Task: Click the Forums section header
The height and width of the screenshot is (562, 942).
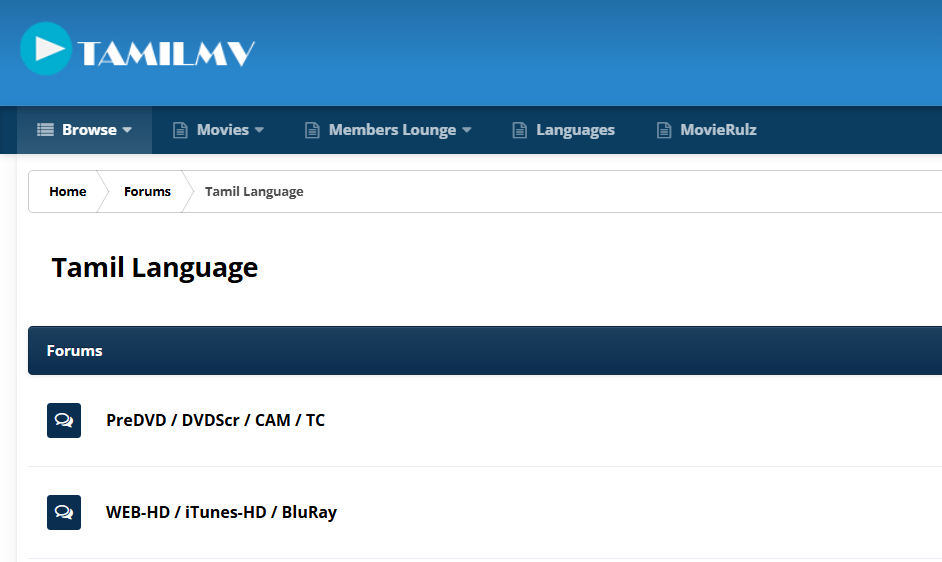Action: tap(485, 351)
